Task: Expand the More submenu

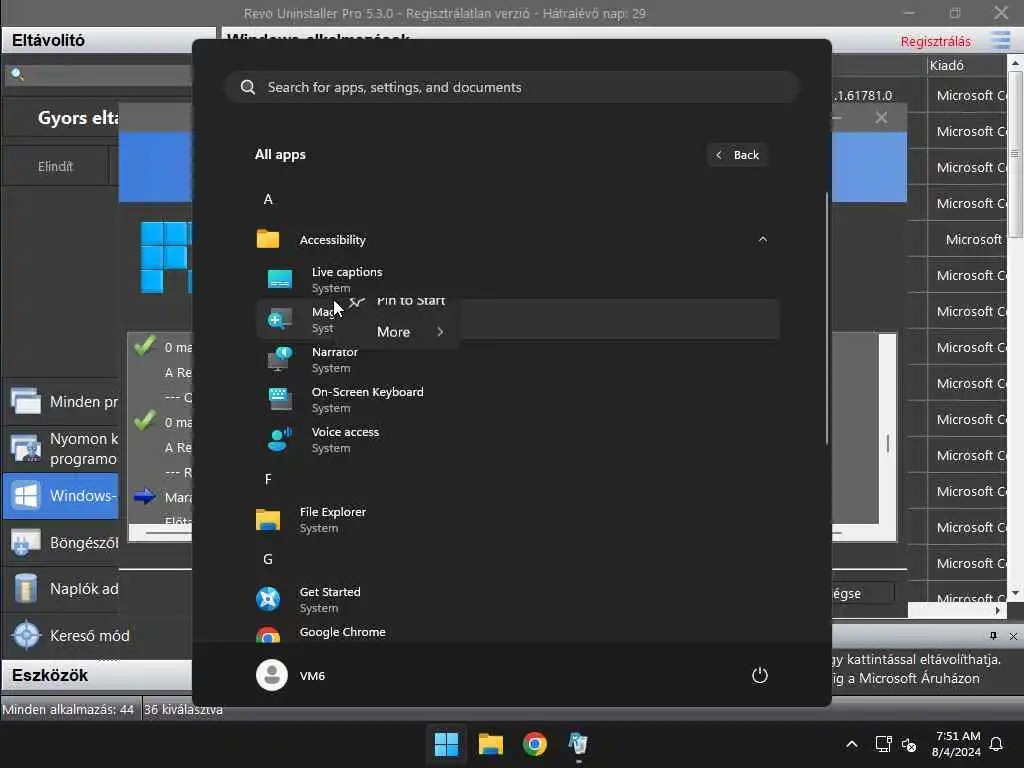Action: pos(409,332)
